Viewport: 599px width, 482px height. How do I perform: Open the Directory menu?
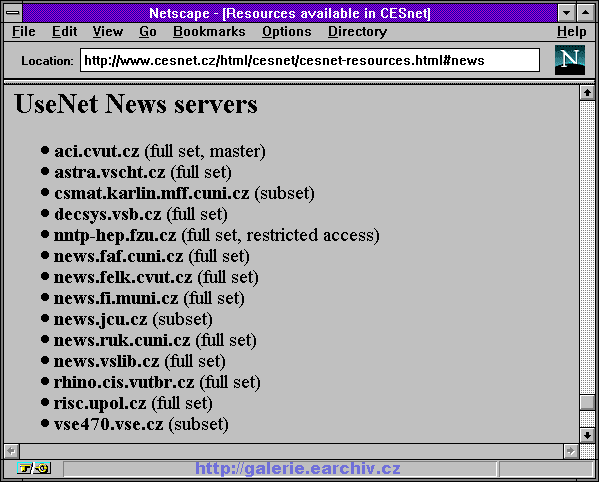click(x=358, y=31)
